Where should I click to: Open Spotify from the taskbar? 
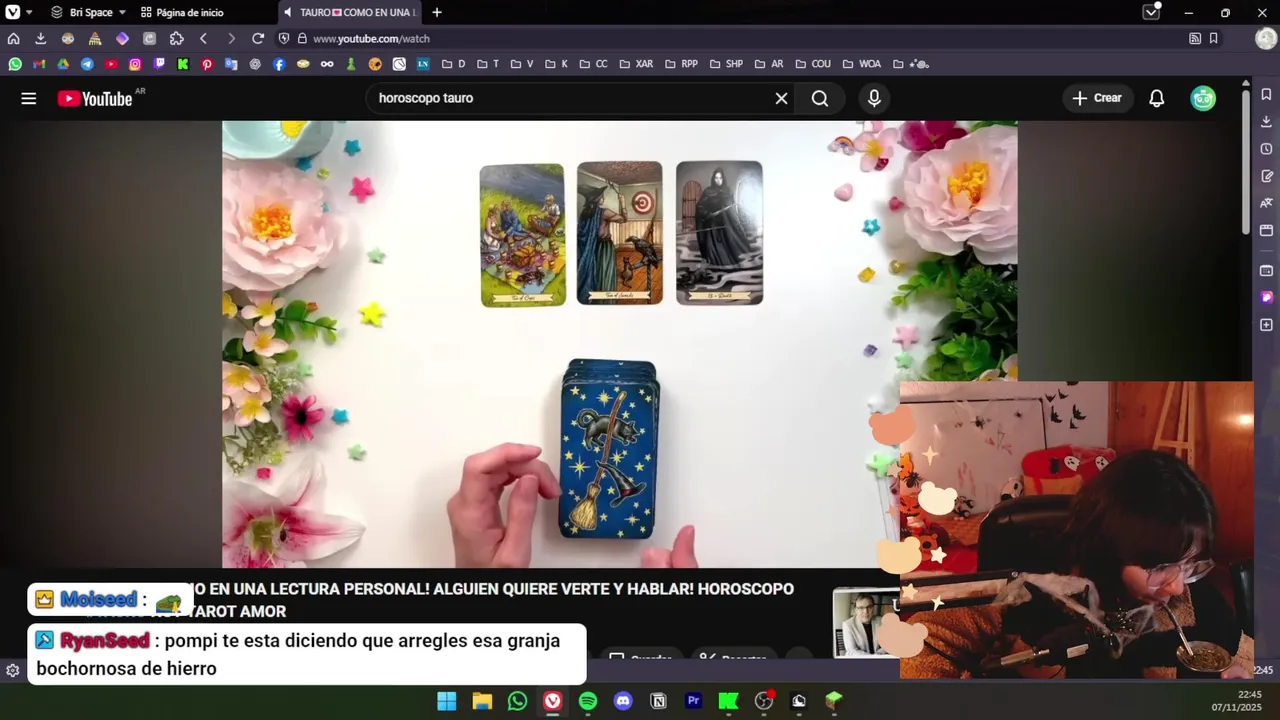588,701
